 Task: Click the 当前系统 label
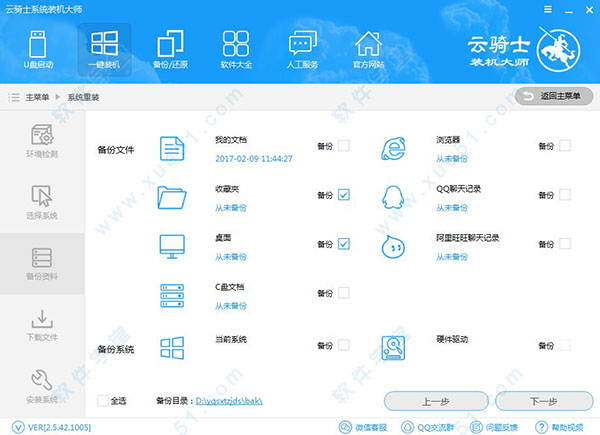(231, 339)
